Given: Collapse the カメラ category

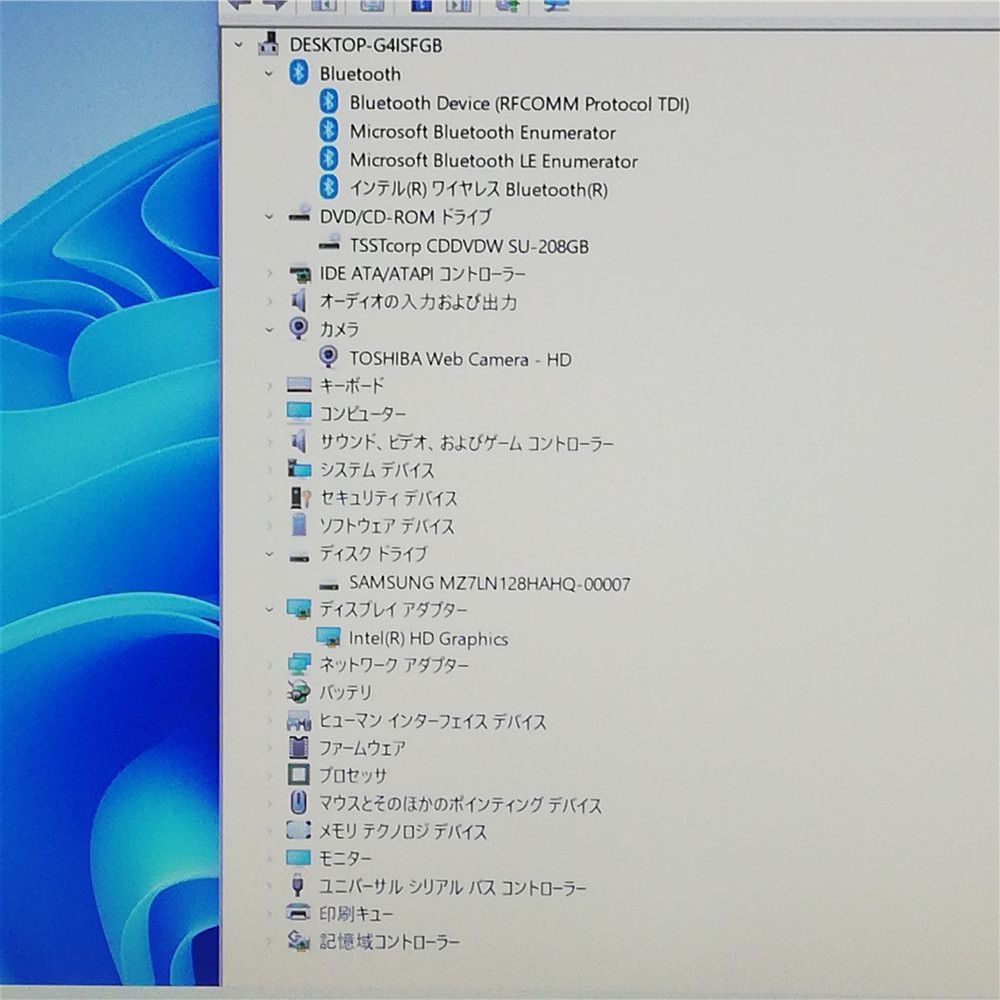Looking at the screenshot, I should pyautogui.click(x=268, y=330).
